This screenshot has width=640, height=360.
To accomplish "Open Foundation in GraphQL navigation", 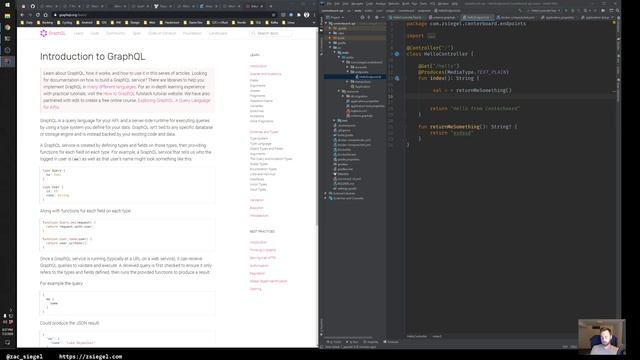I will [192, 33].
